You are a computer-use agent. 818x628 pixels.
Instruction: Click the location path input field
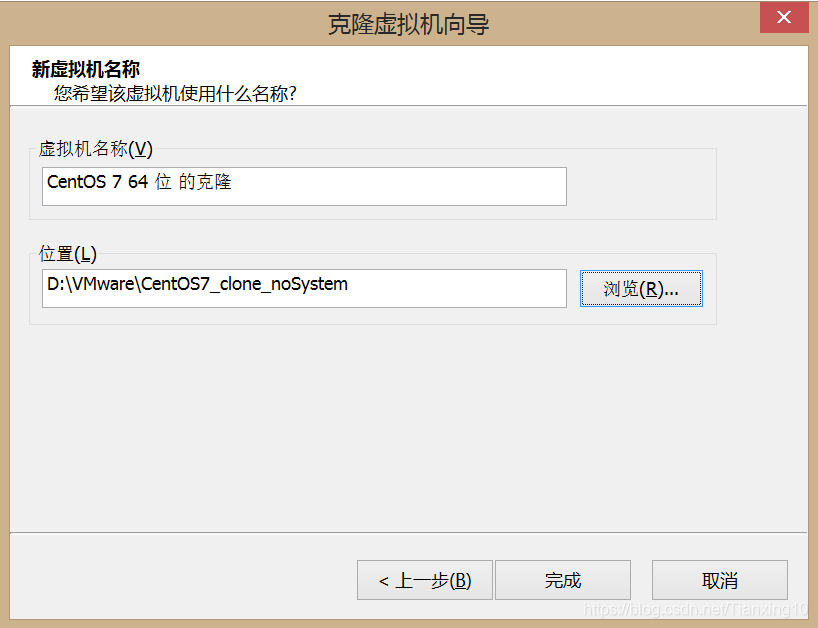coord(304,288)
